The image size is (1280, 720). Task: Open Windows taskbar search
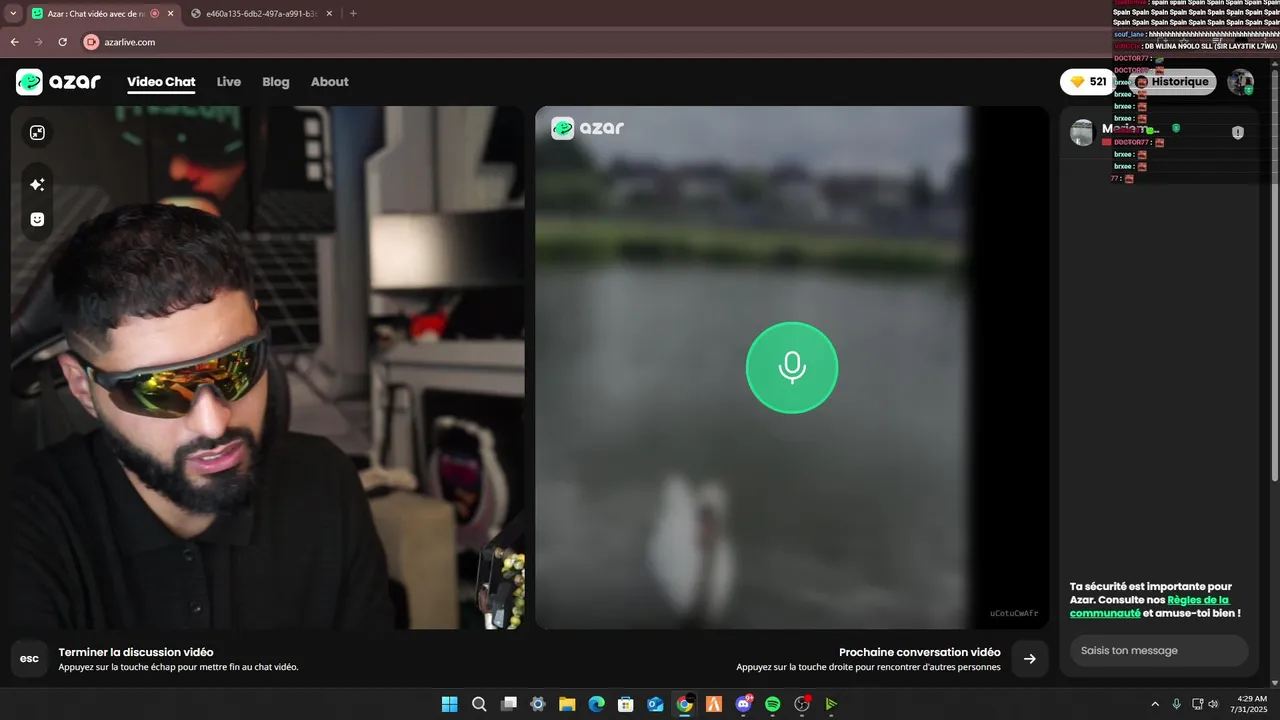point(479,704)
